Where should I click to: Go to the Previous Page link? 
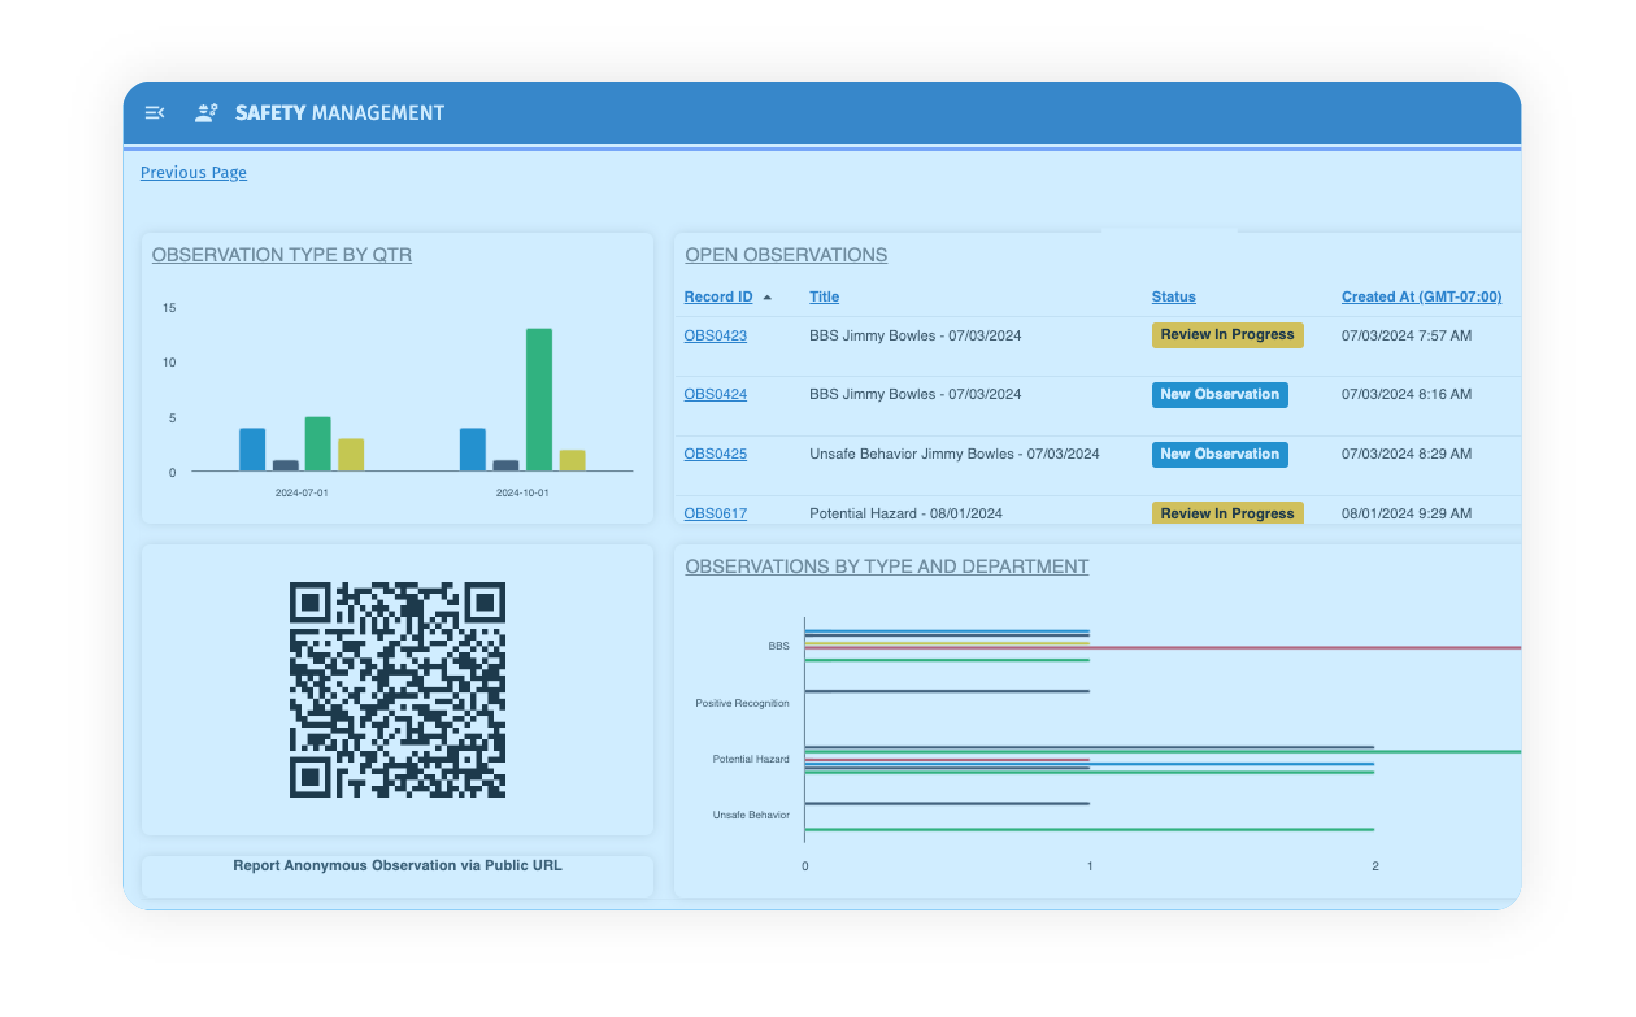[193, 173]
